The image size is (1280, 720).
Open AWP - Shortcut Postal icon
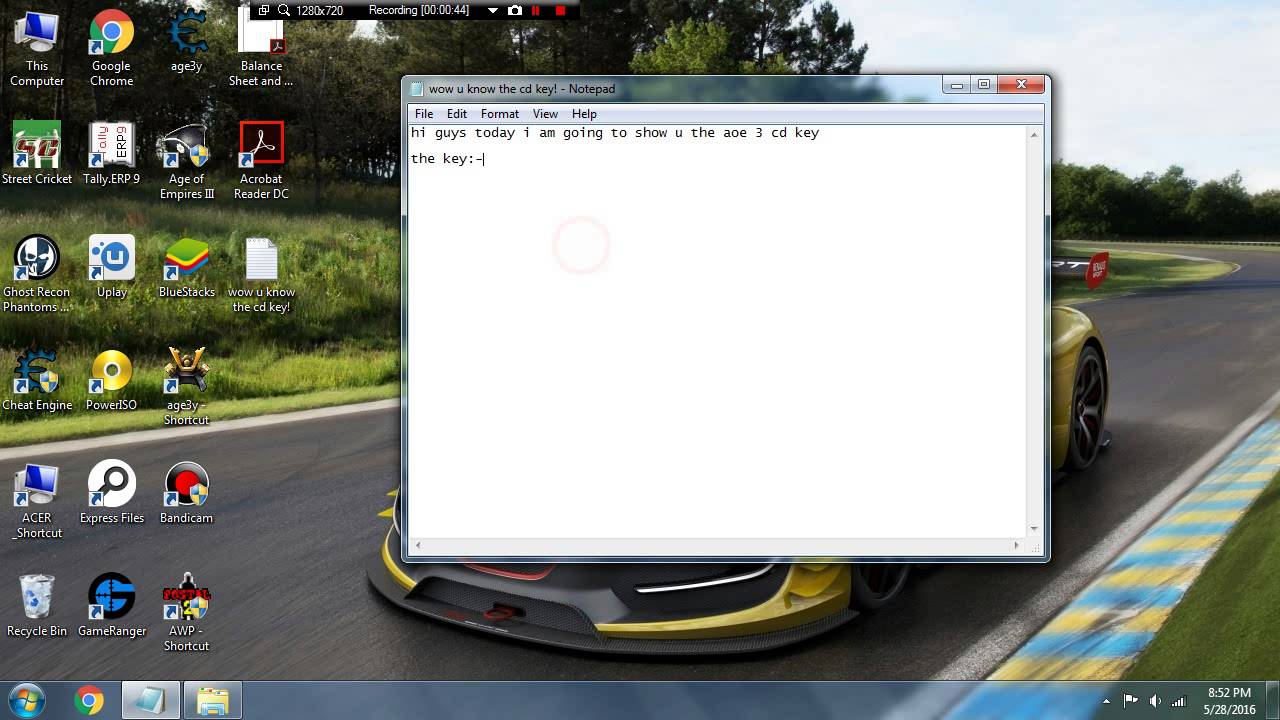(x=186, y=613)
